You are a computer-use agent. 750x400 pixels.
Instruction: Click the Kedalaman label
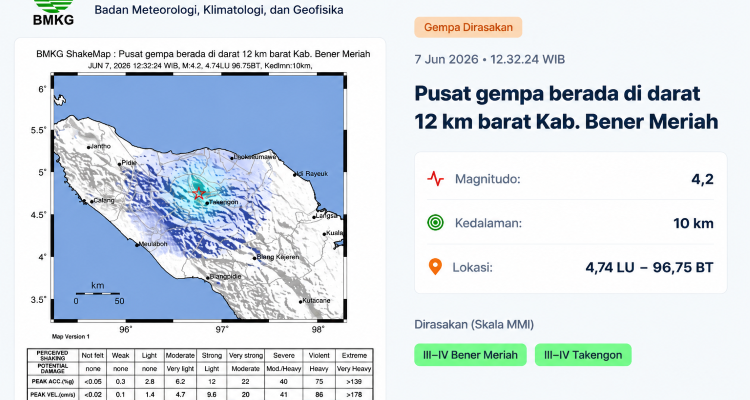pos(488,223)
